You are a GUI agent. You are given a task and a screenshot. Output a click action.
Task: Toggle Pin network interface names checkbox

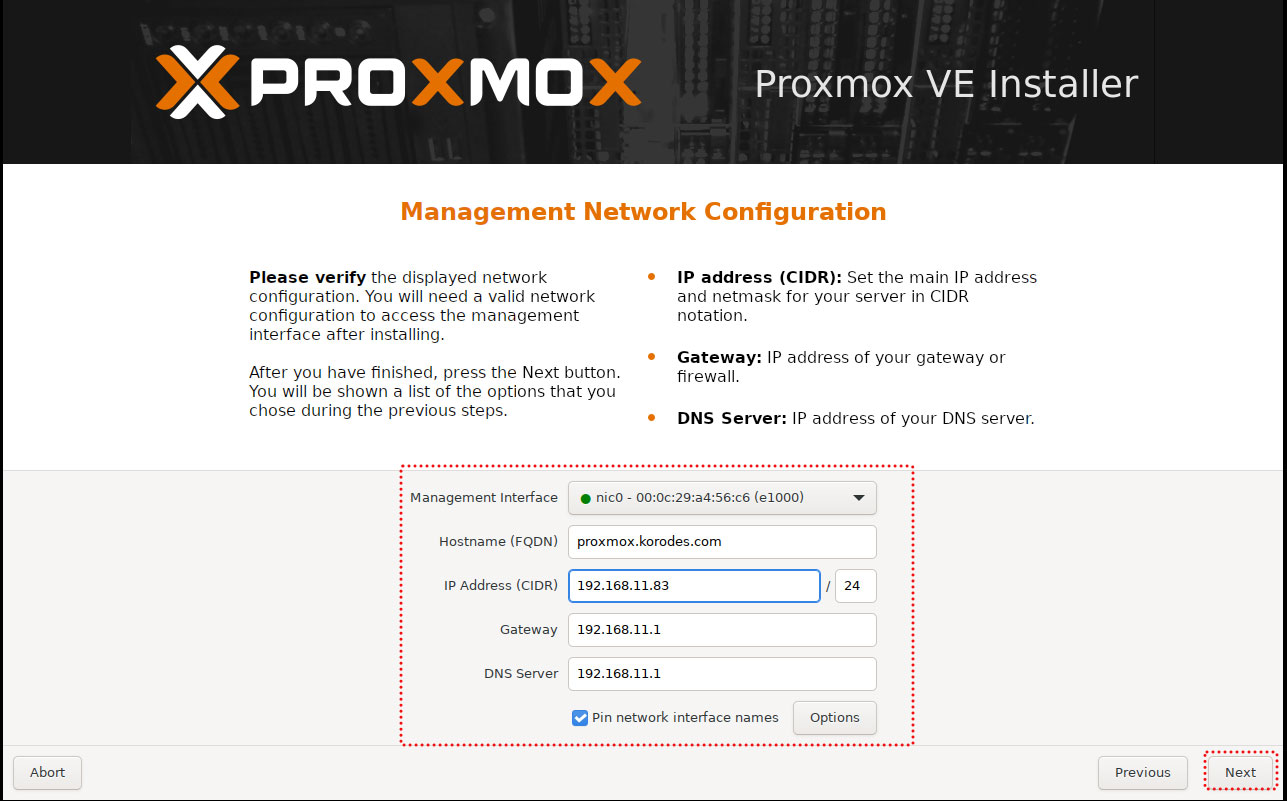pos(580,717)
